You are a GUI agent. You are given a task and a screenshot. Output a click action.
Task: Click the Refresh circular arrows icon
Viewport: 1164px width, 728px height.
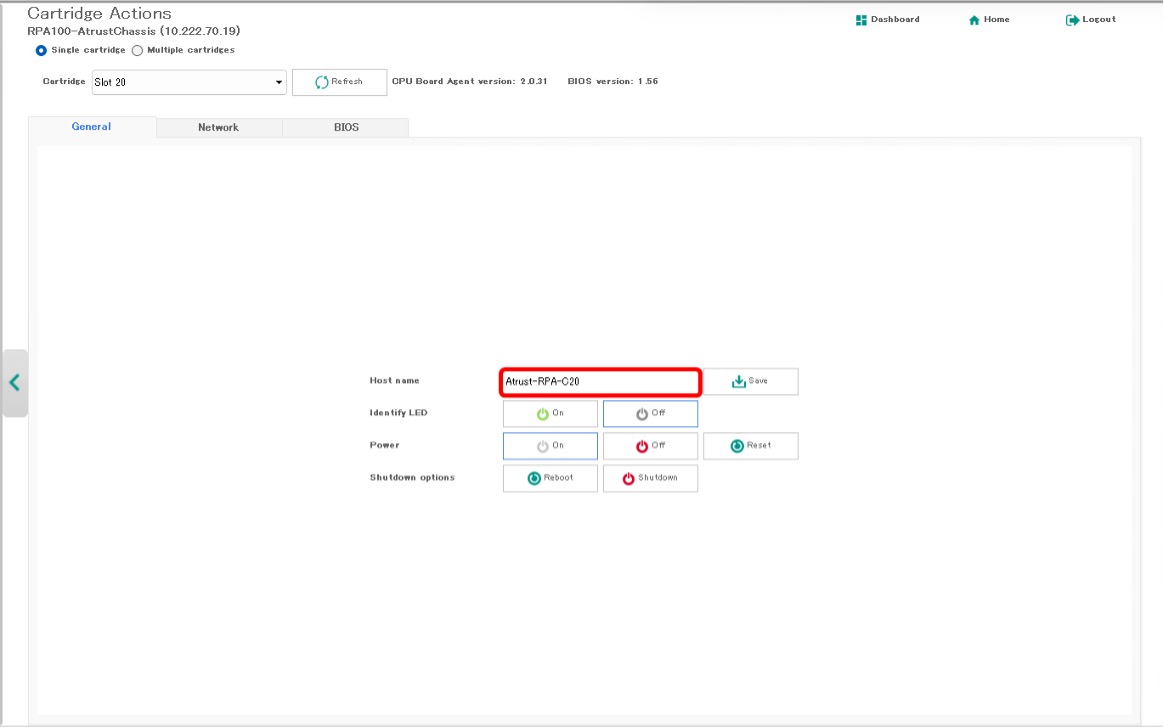[x=322, y=82]
